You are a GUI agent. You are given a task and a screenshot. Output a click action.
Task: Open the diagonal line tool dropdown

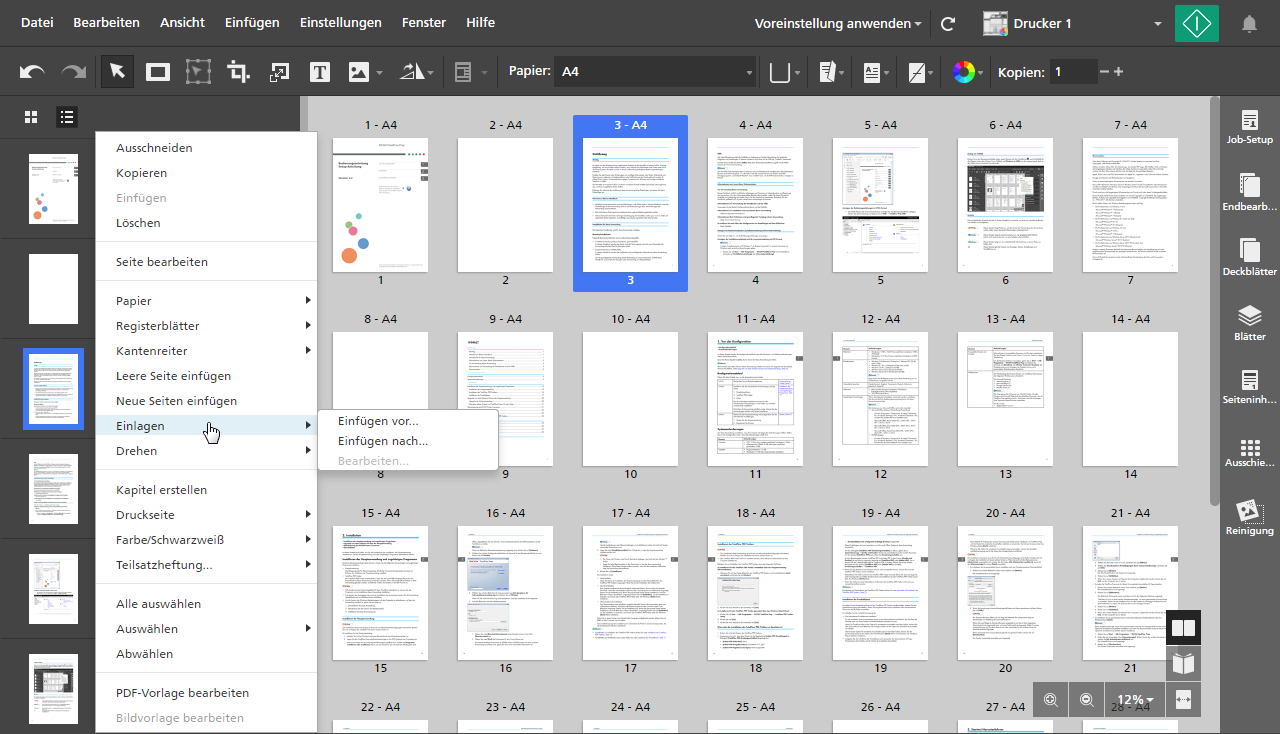point(921,72)
